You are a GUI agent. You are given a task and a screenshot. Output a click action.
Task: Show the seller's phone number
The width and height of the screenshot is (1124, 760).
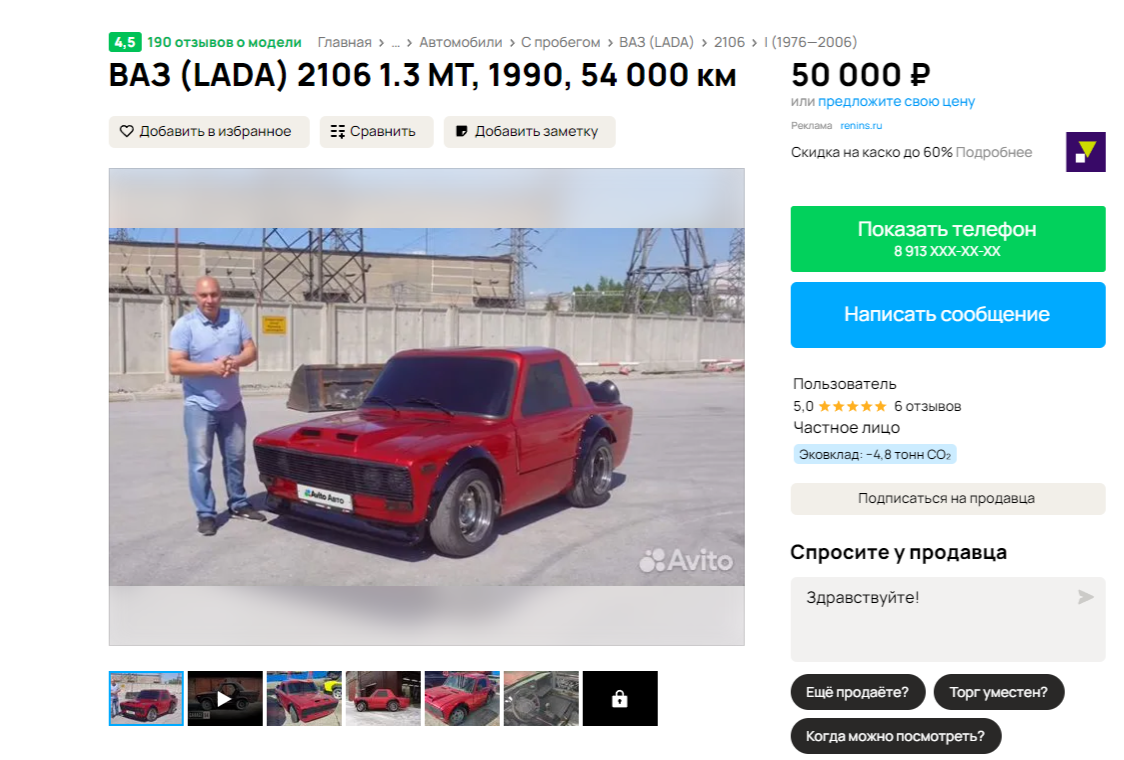948,239
